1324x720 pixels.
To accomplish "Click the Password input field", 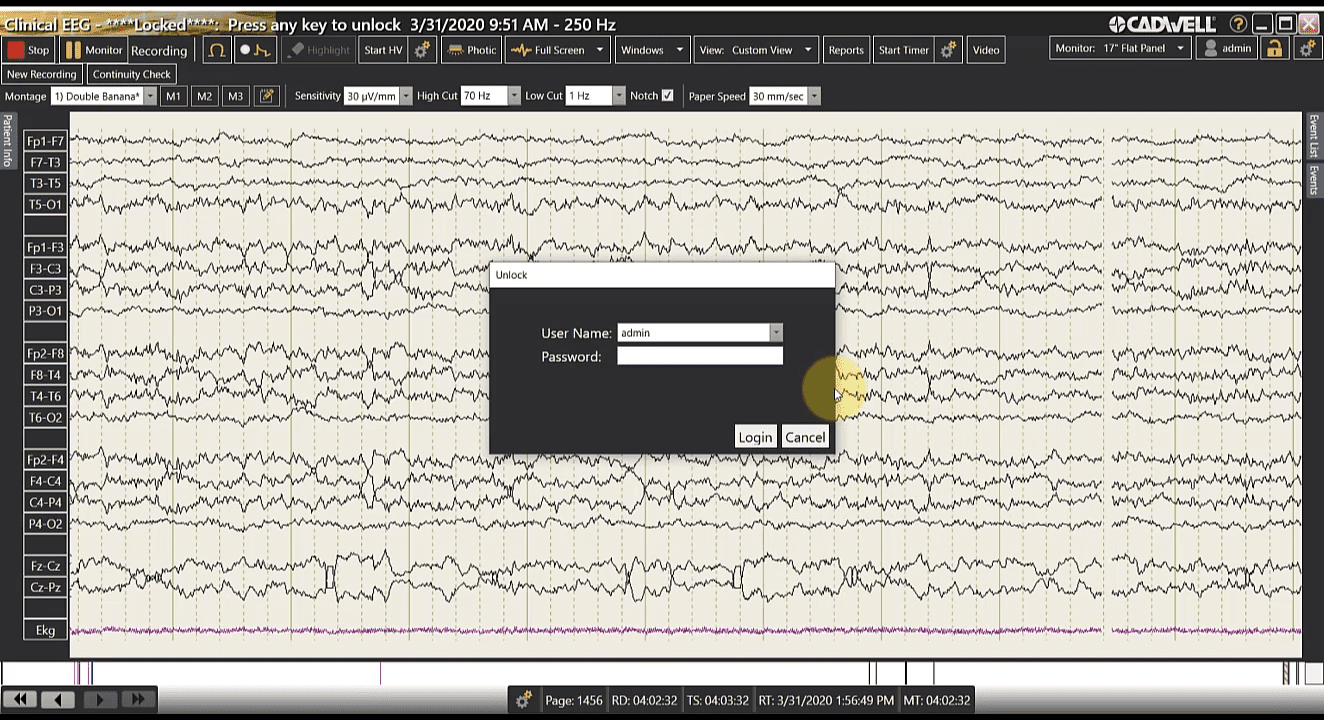I will [x=700, y=357].
